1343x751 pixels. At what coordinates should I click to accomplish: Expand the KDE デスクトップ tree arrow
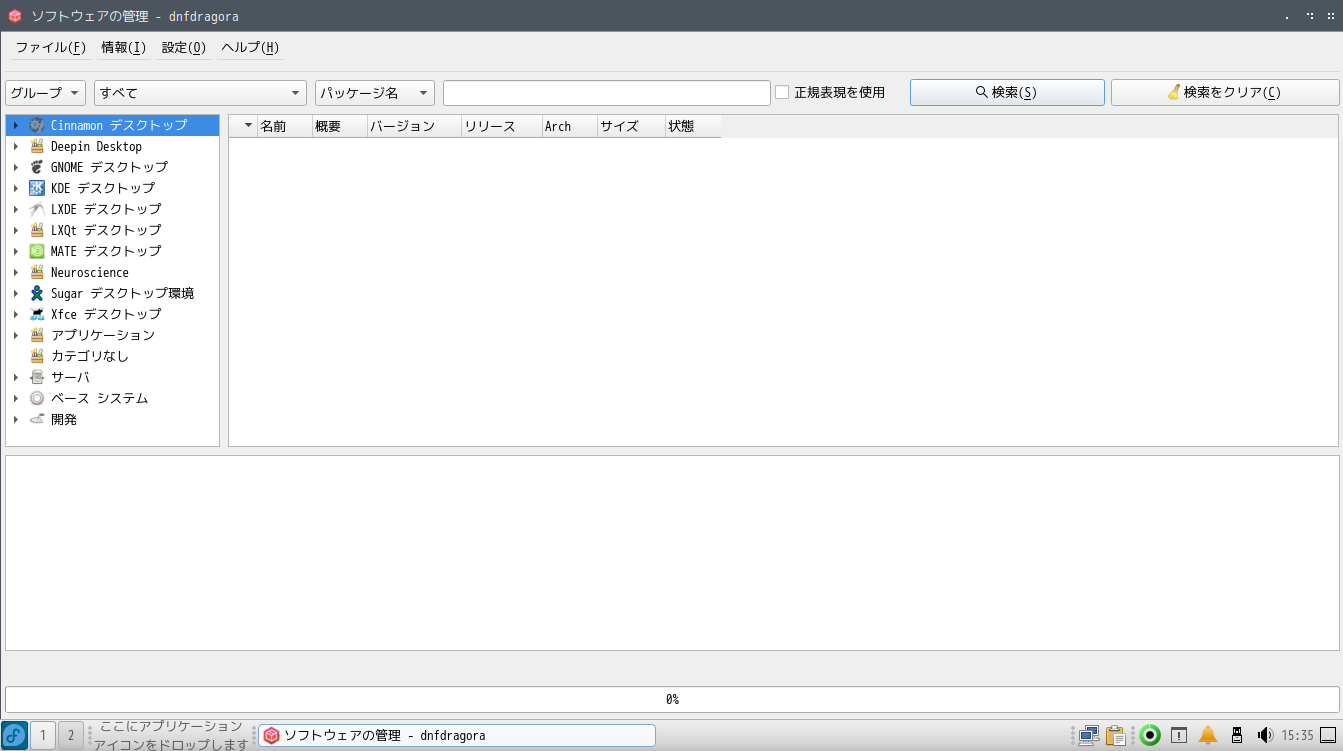(16, 188)
